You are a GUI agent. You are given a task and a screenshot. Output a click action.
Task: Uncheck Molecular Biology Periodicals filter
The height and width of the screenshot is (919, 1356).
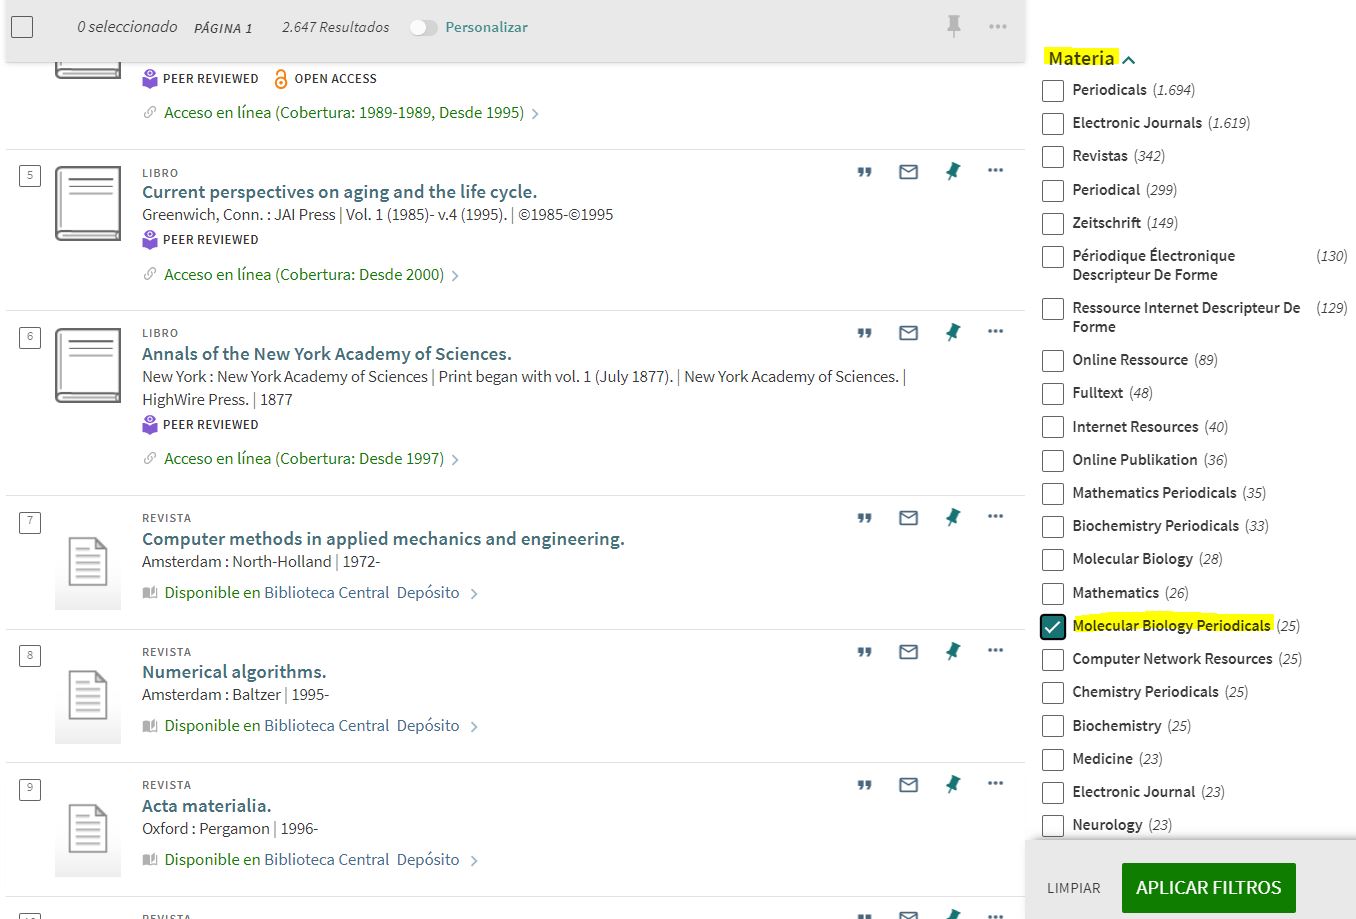(x=1053, y=626)
